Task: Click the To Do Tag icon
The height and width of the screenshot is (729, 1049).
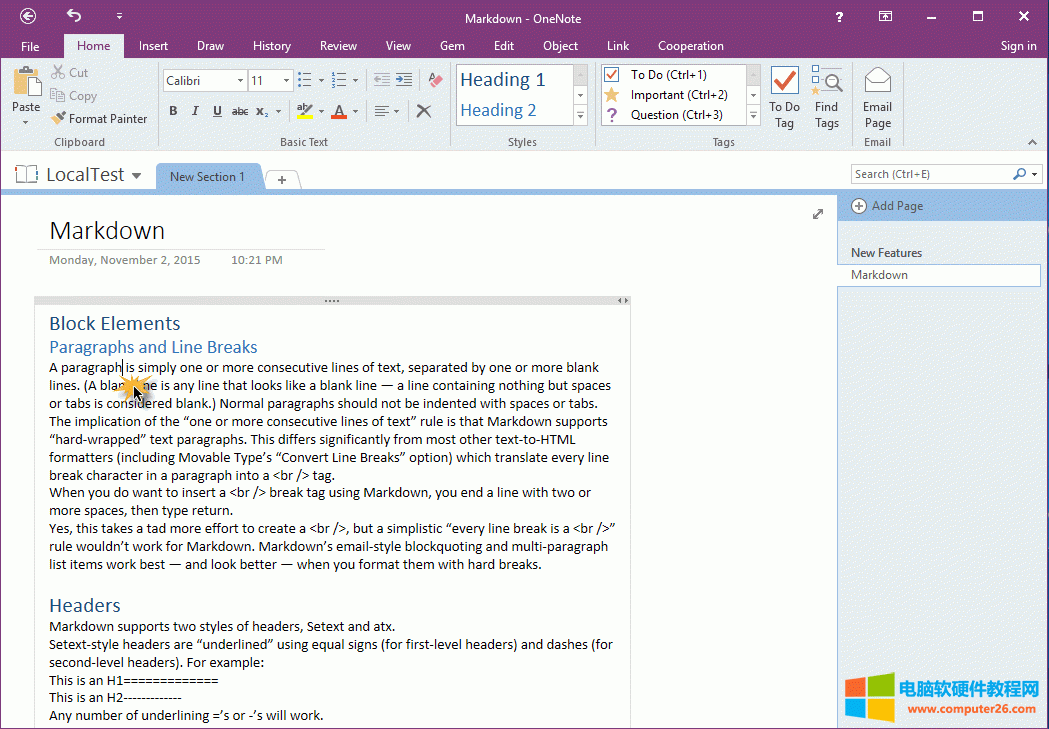Action: tap(784, 96)
